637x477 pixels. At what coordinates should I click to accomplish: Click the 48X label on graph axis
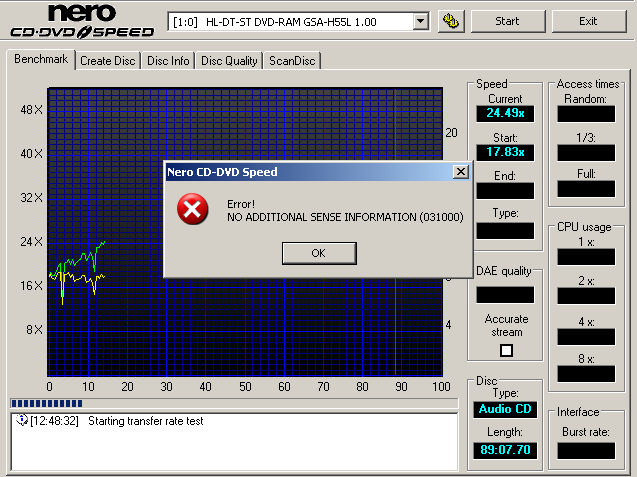click(x=31, y=110)
